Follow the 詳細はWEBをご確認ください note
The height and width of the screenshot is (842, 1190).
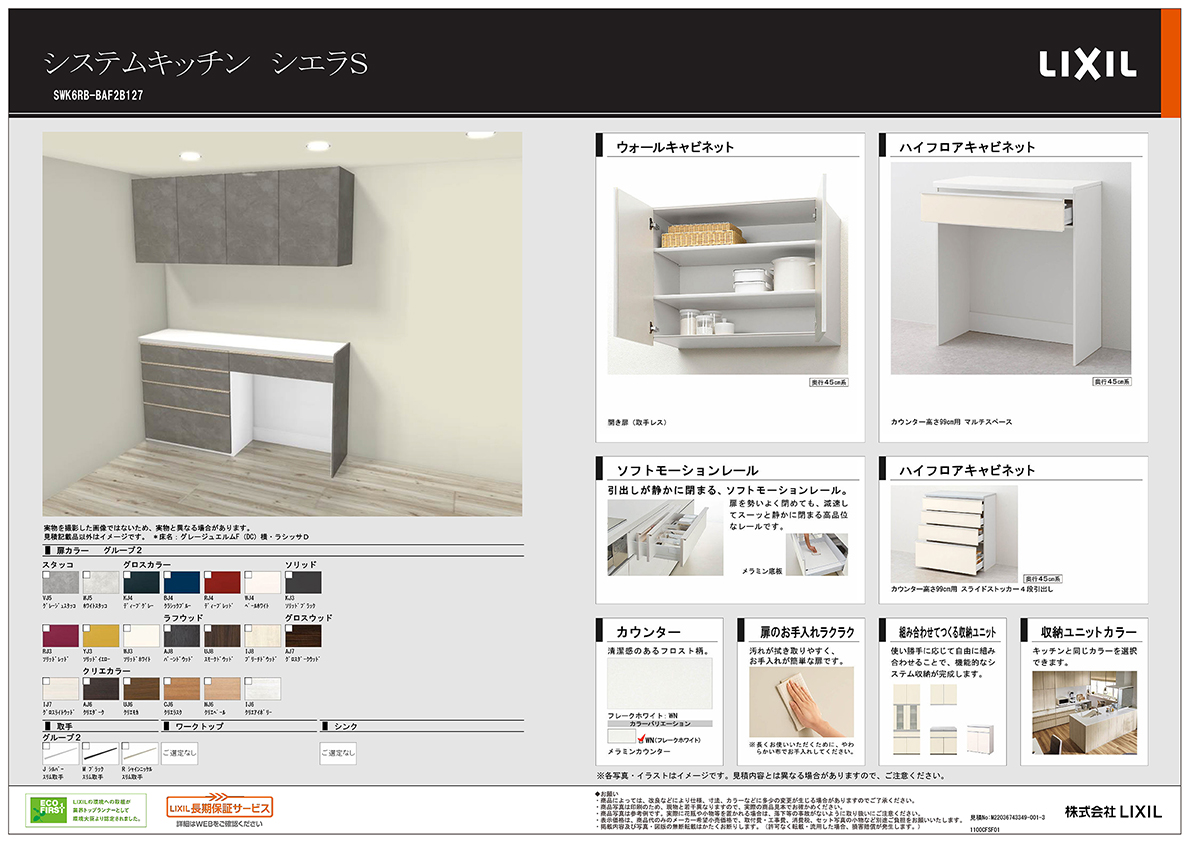[x=219, y=825]
